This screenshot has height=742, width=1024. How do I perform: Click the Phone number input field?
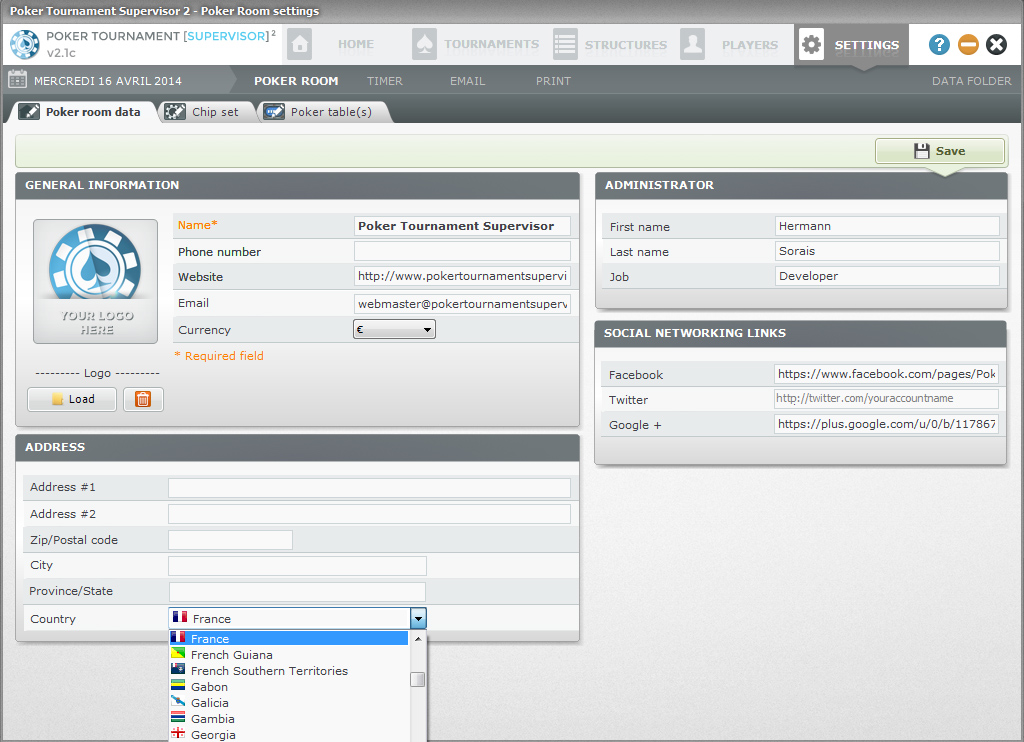click(462, 251)
